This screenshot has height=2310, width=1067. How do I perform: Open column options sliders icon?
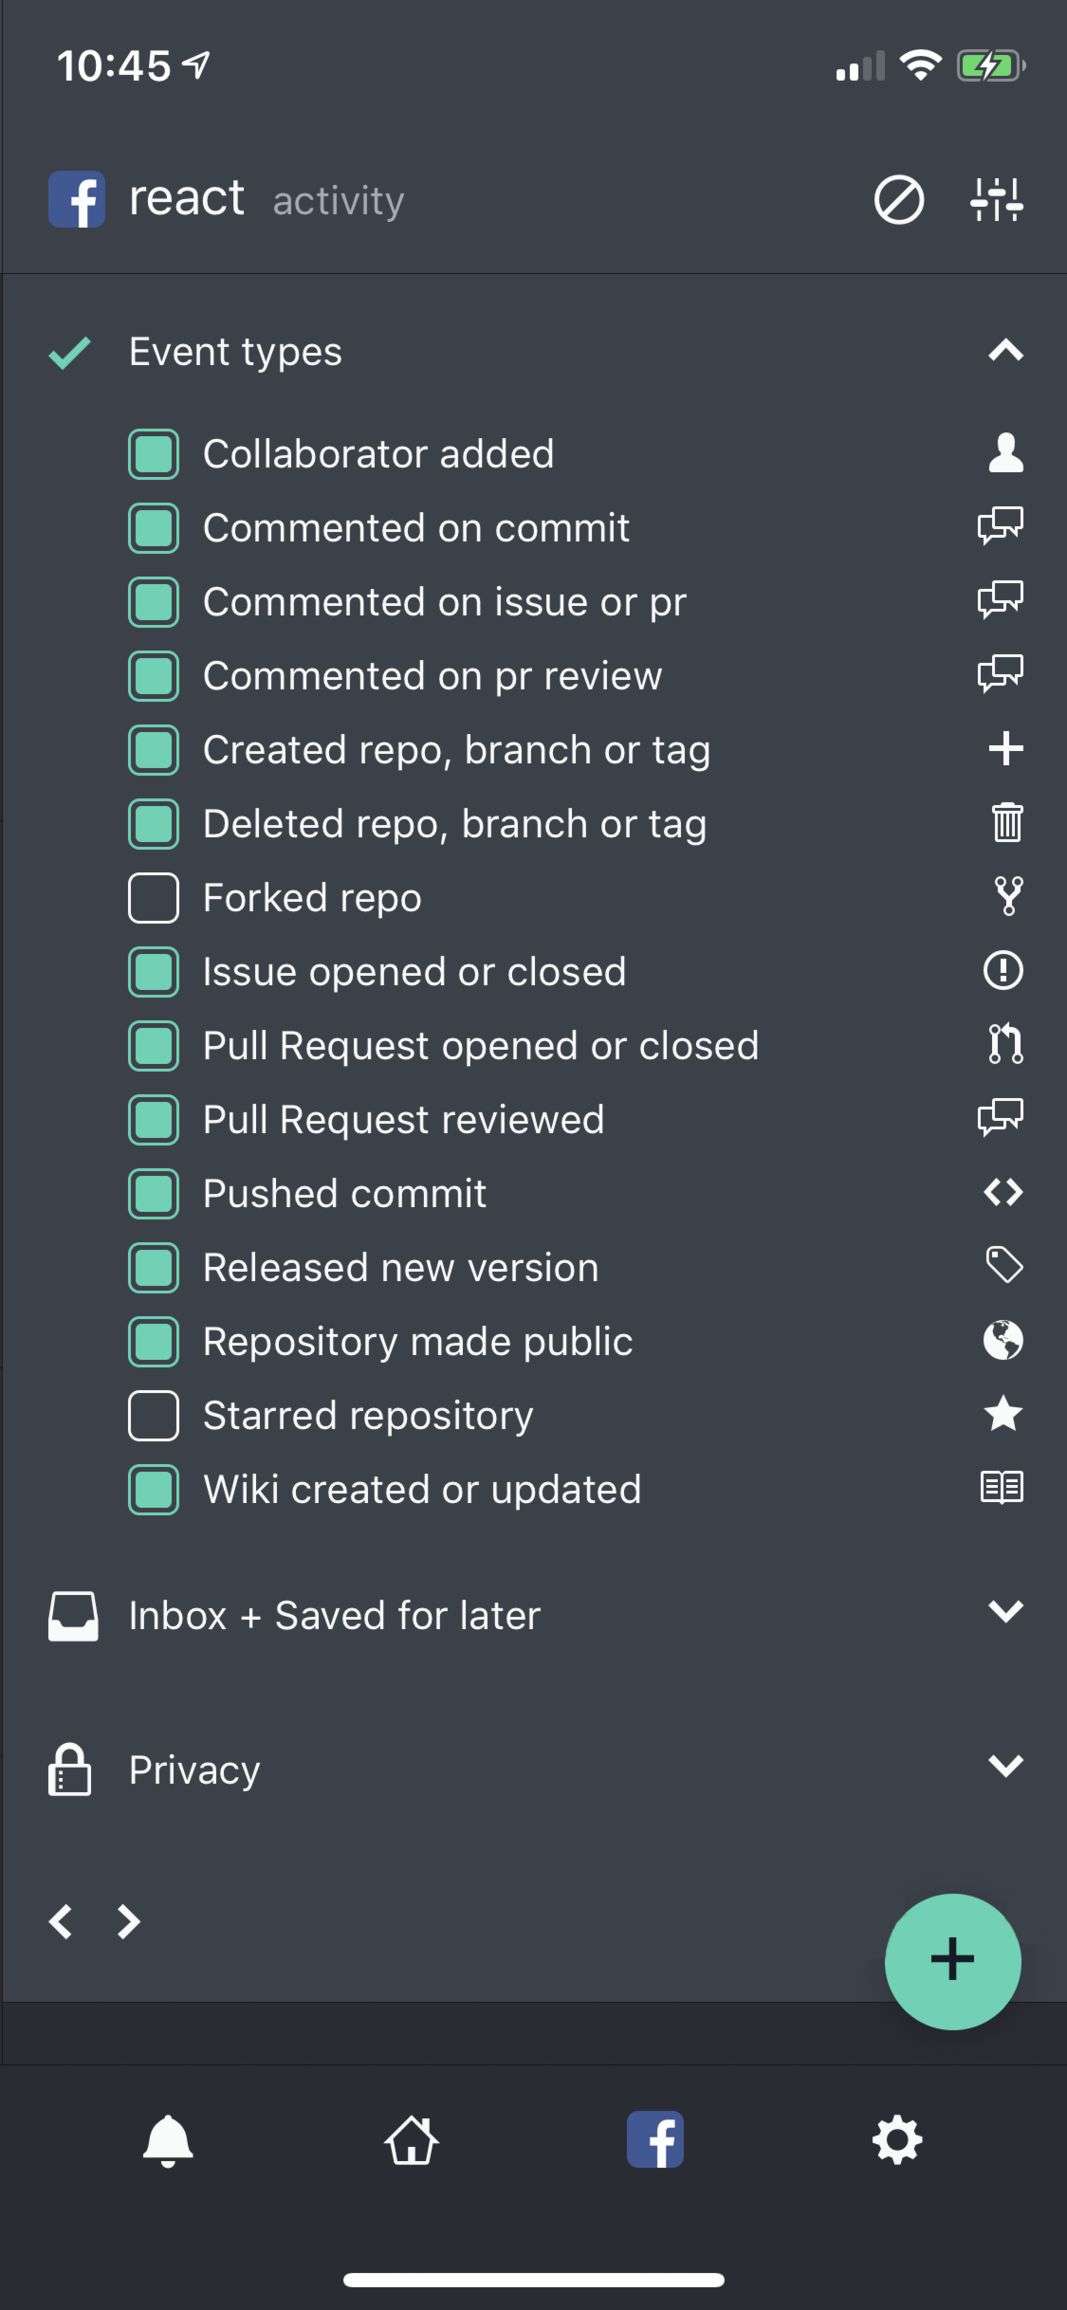click(996, 200)
